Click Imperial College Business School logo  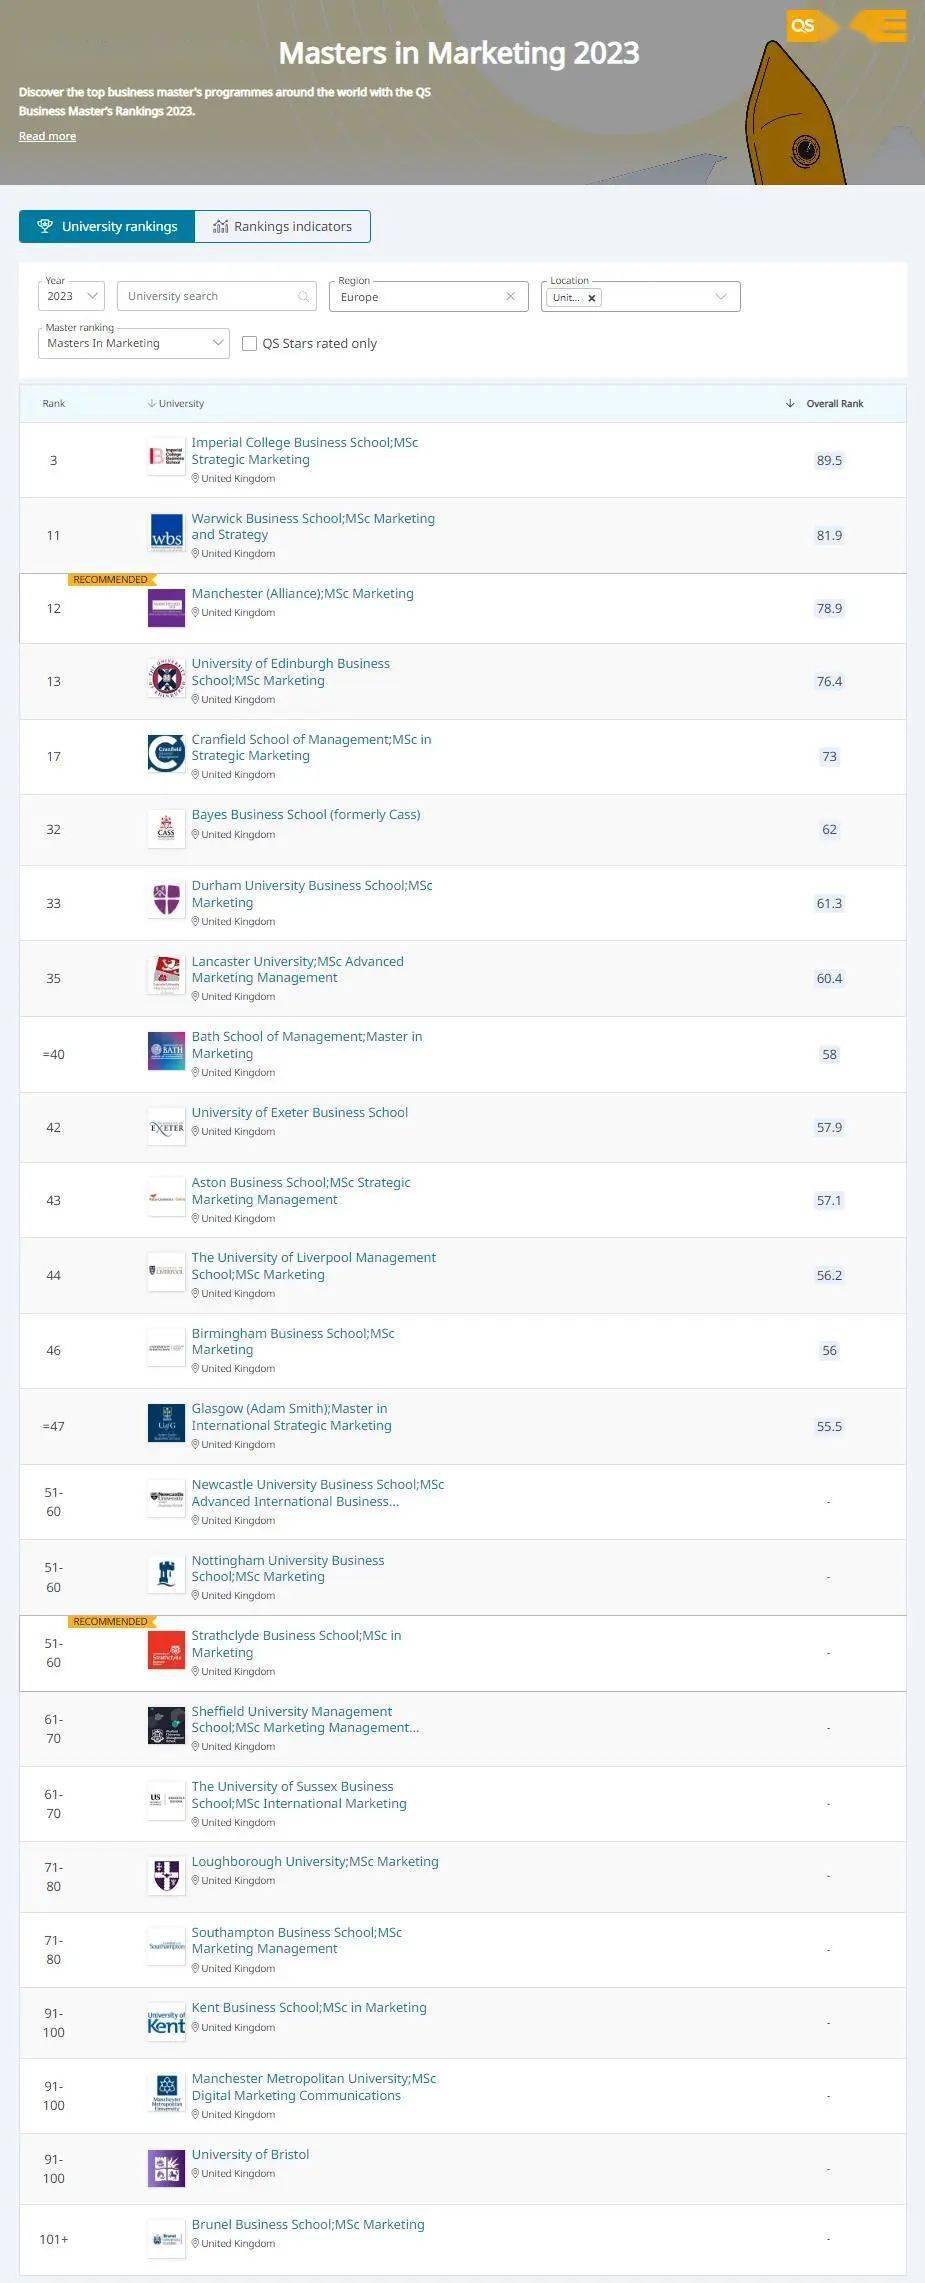[166, 457]
